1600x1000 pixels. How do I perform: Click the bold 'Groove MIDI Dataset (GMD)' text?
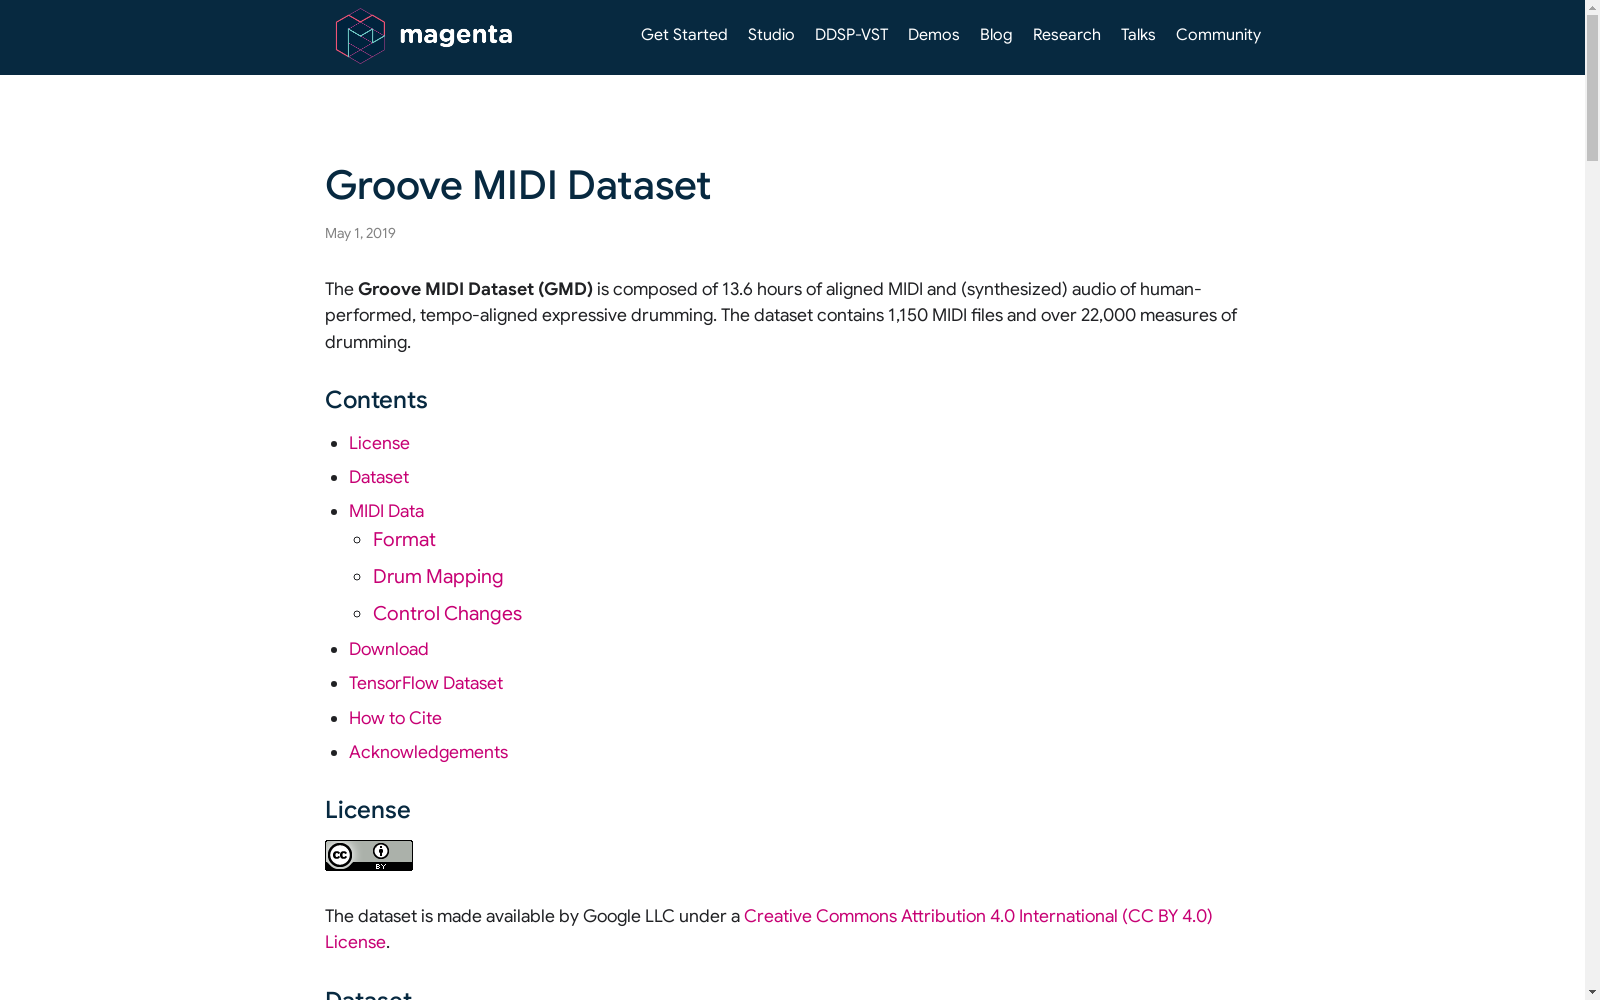pos(475,289)
